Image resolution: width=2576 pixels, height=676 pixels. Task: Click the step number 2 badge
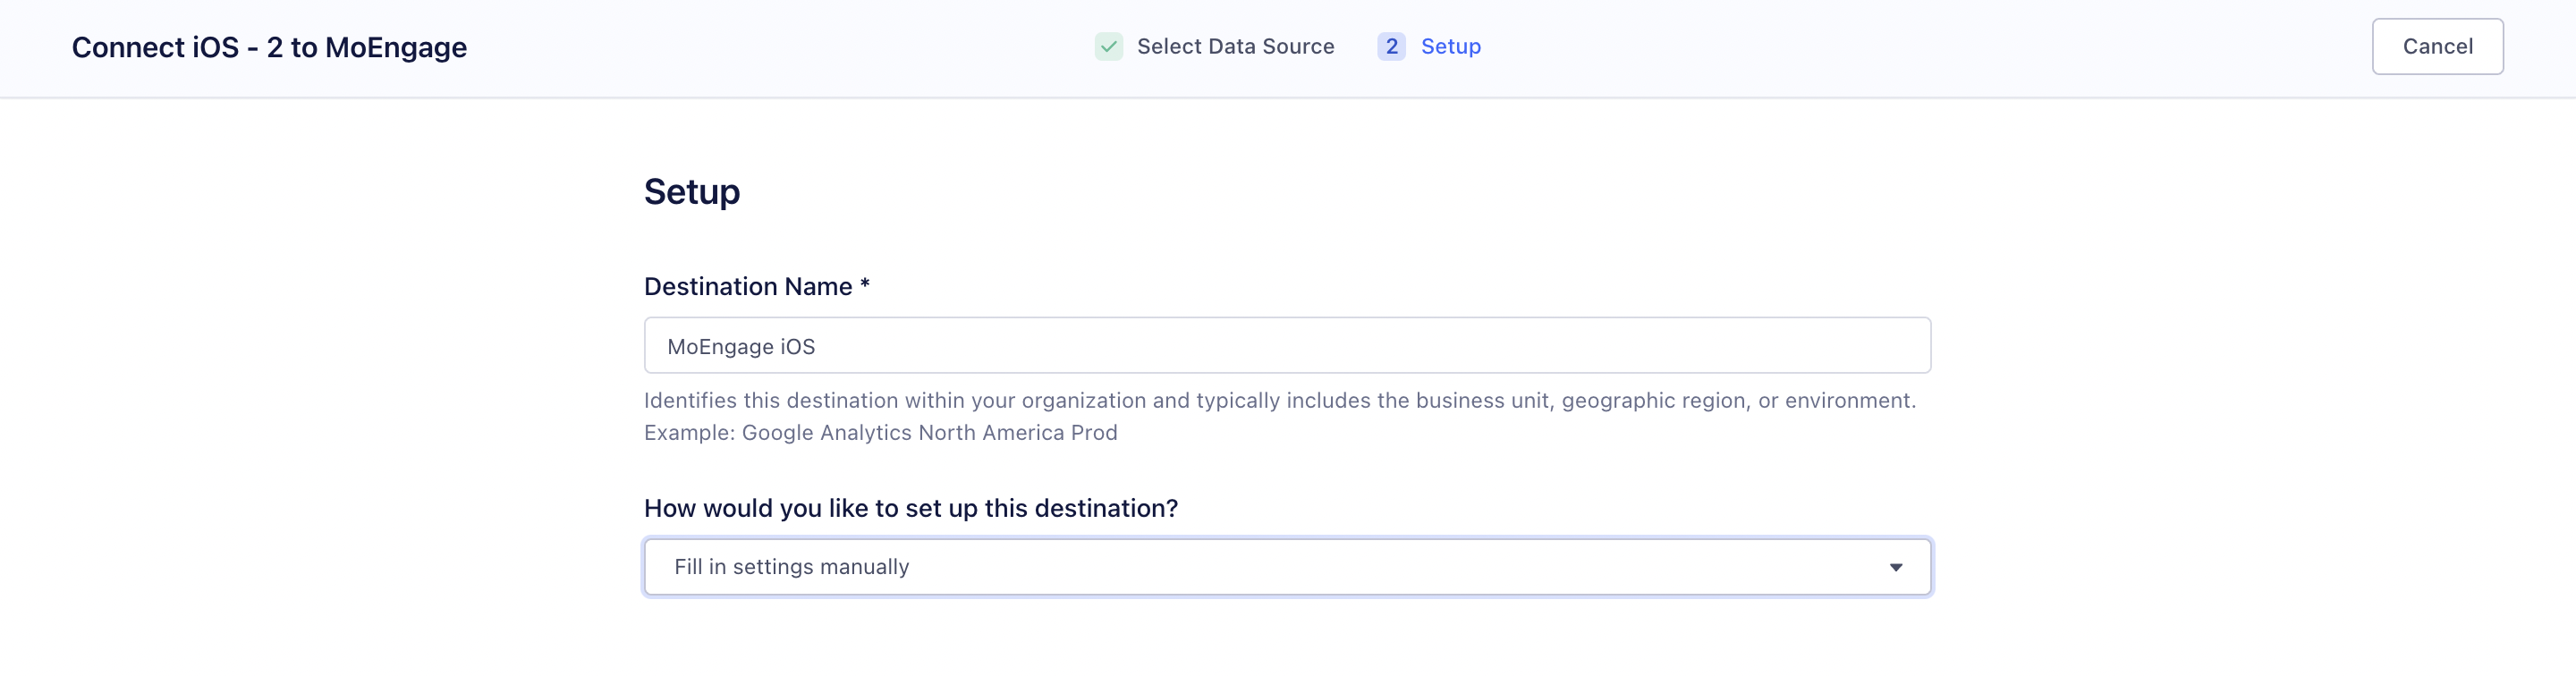pyautogui.click(x=1391, y=47)
